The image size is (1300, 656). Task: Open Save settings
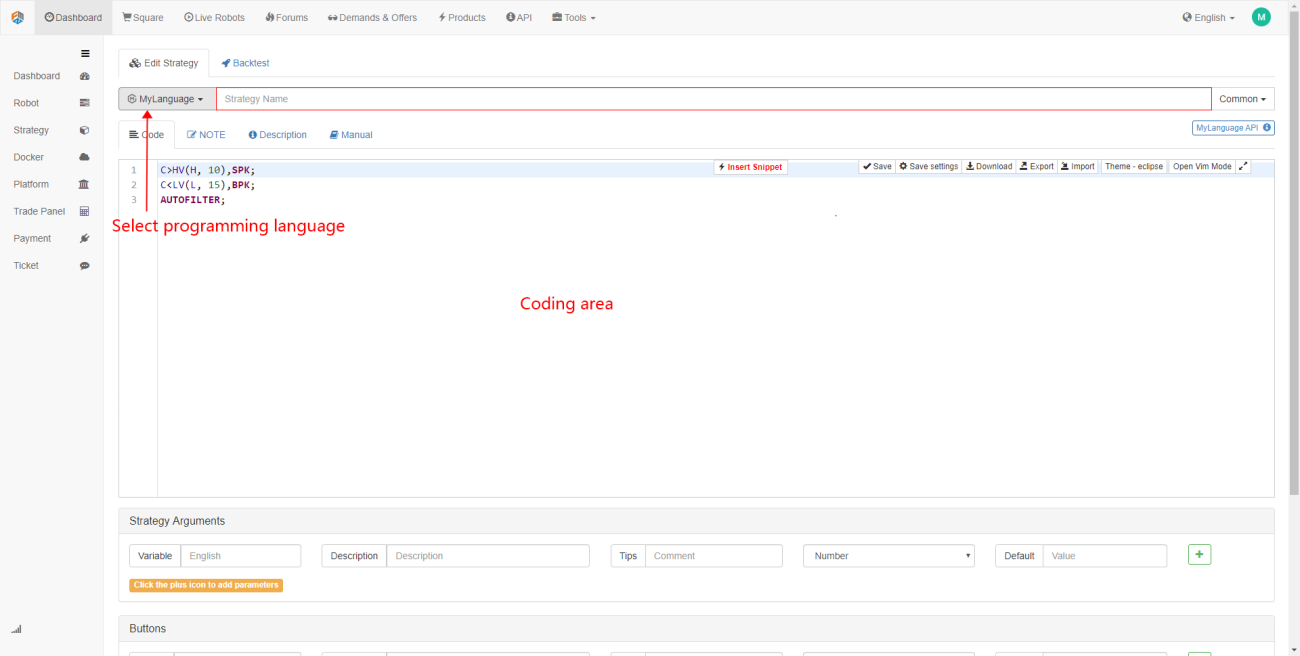coord(928,166)
